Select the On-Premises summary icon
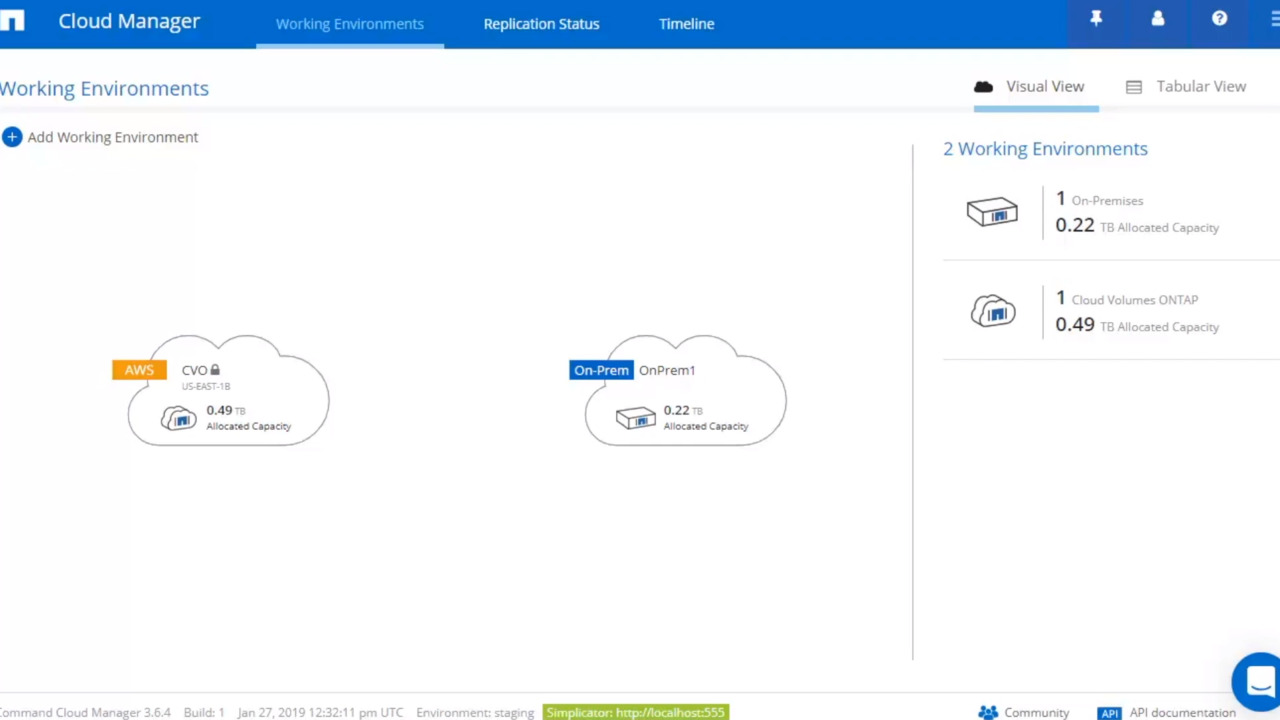Image resolution: width=1280 pixels, height=720 pixels. click(992, 212)
